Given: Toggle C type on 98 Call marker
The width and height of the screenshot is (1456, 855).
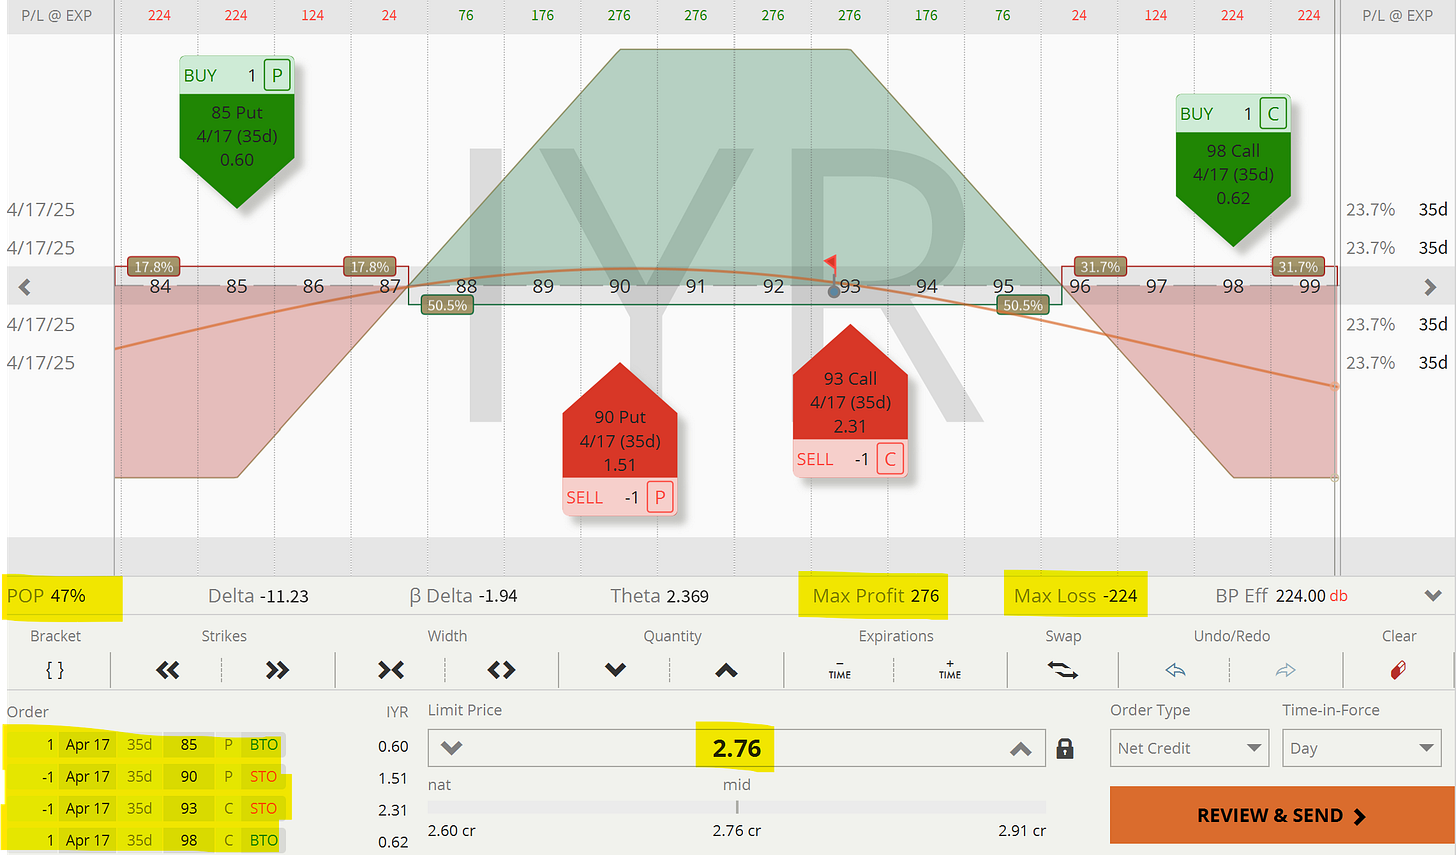Looking at the screenshot, I should pos(1273,114).
